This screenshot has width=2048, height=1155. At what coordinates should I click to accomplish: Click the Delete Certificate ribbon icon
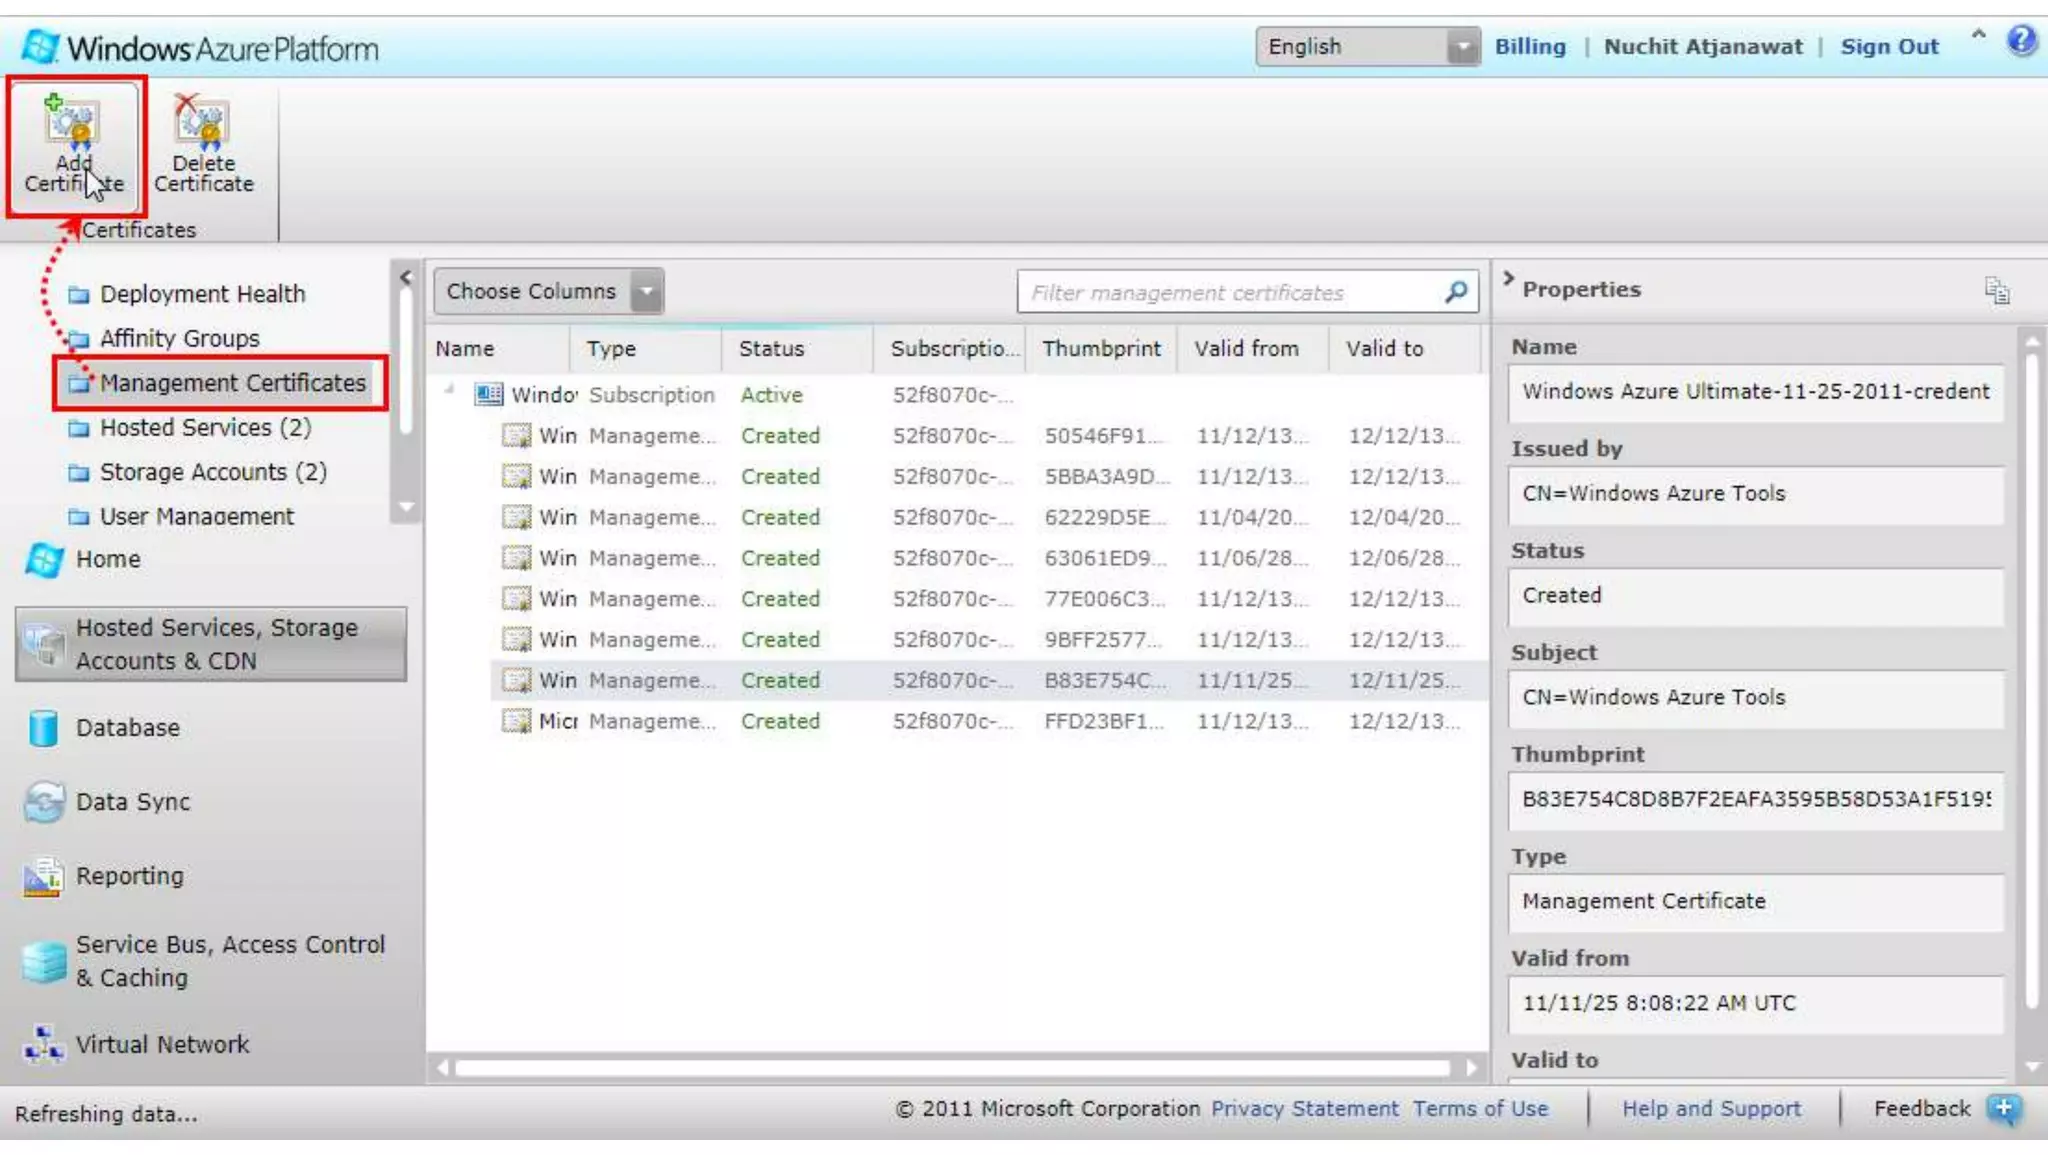203,123
